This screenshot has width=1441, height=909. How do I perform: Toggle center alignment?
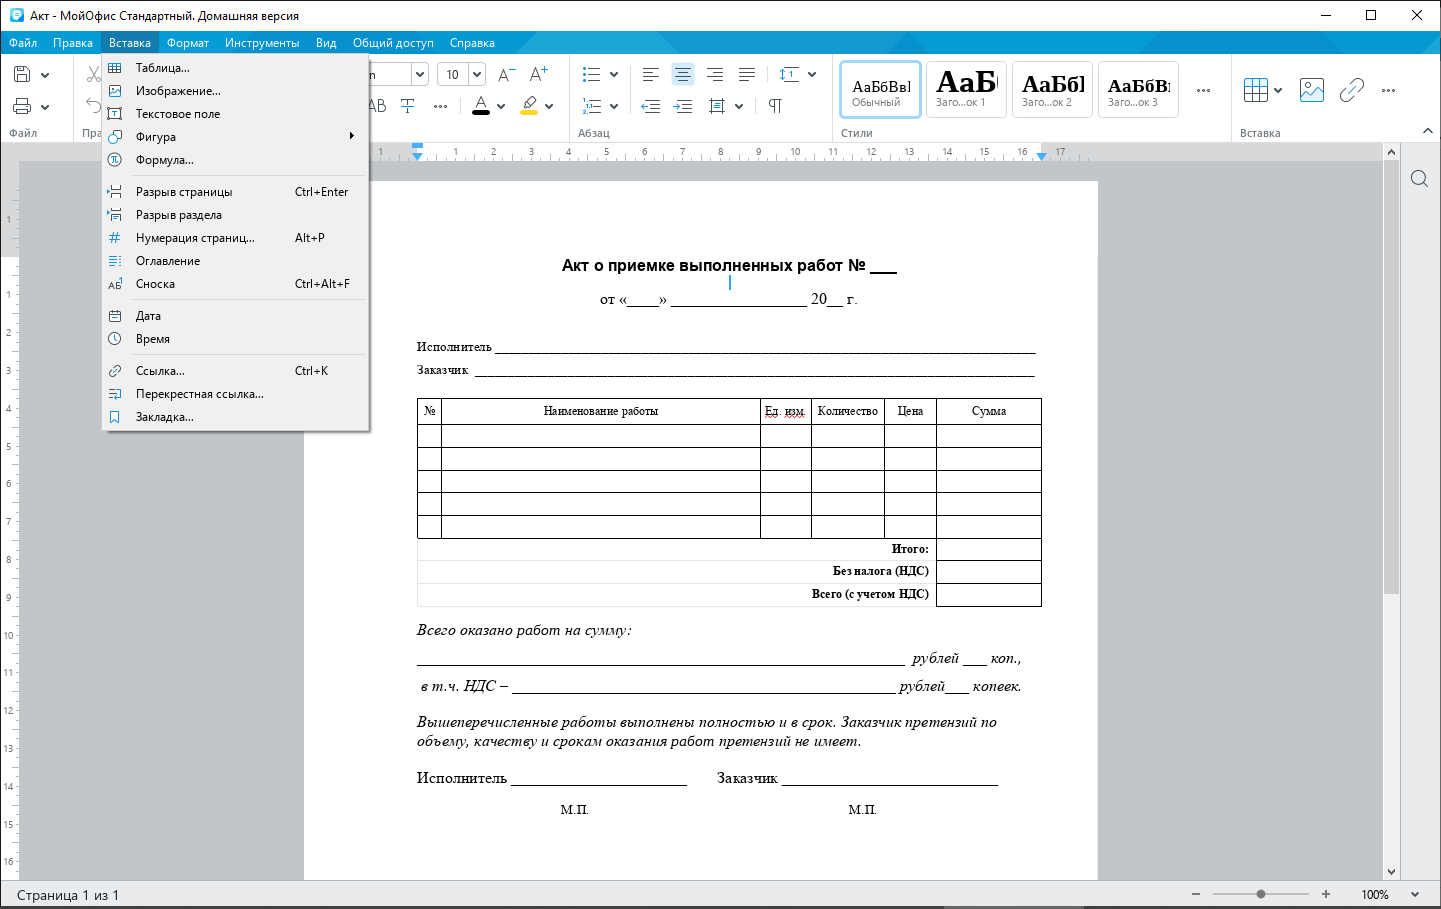click(x=683, y=74)
